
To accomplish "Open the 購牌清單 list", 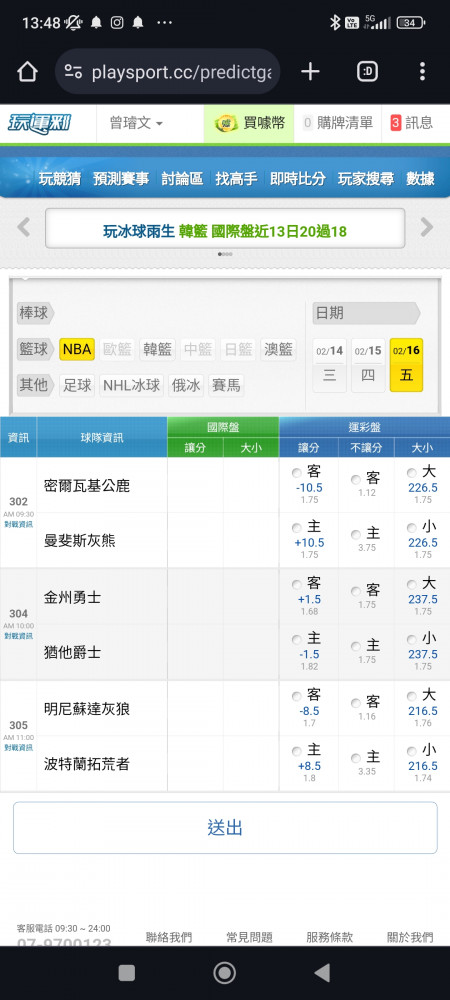I will coord(338,123).
